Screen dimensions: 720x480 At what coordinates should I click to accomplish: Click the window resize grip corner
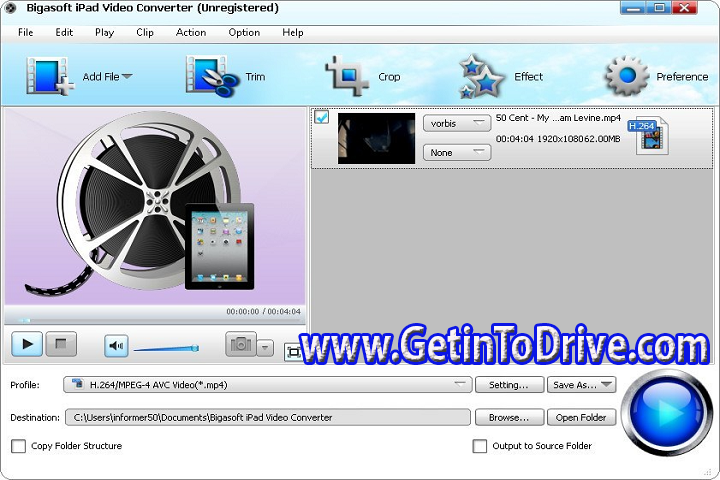710,472
